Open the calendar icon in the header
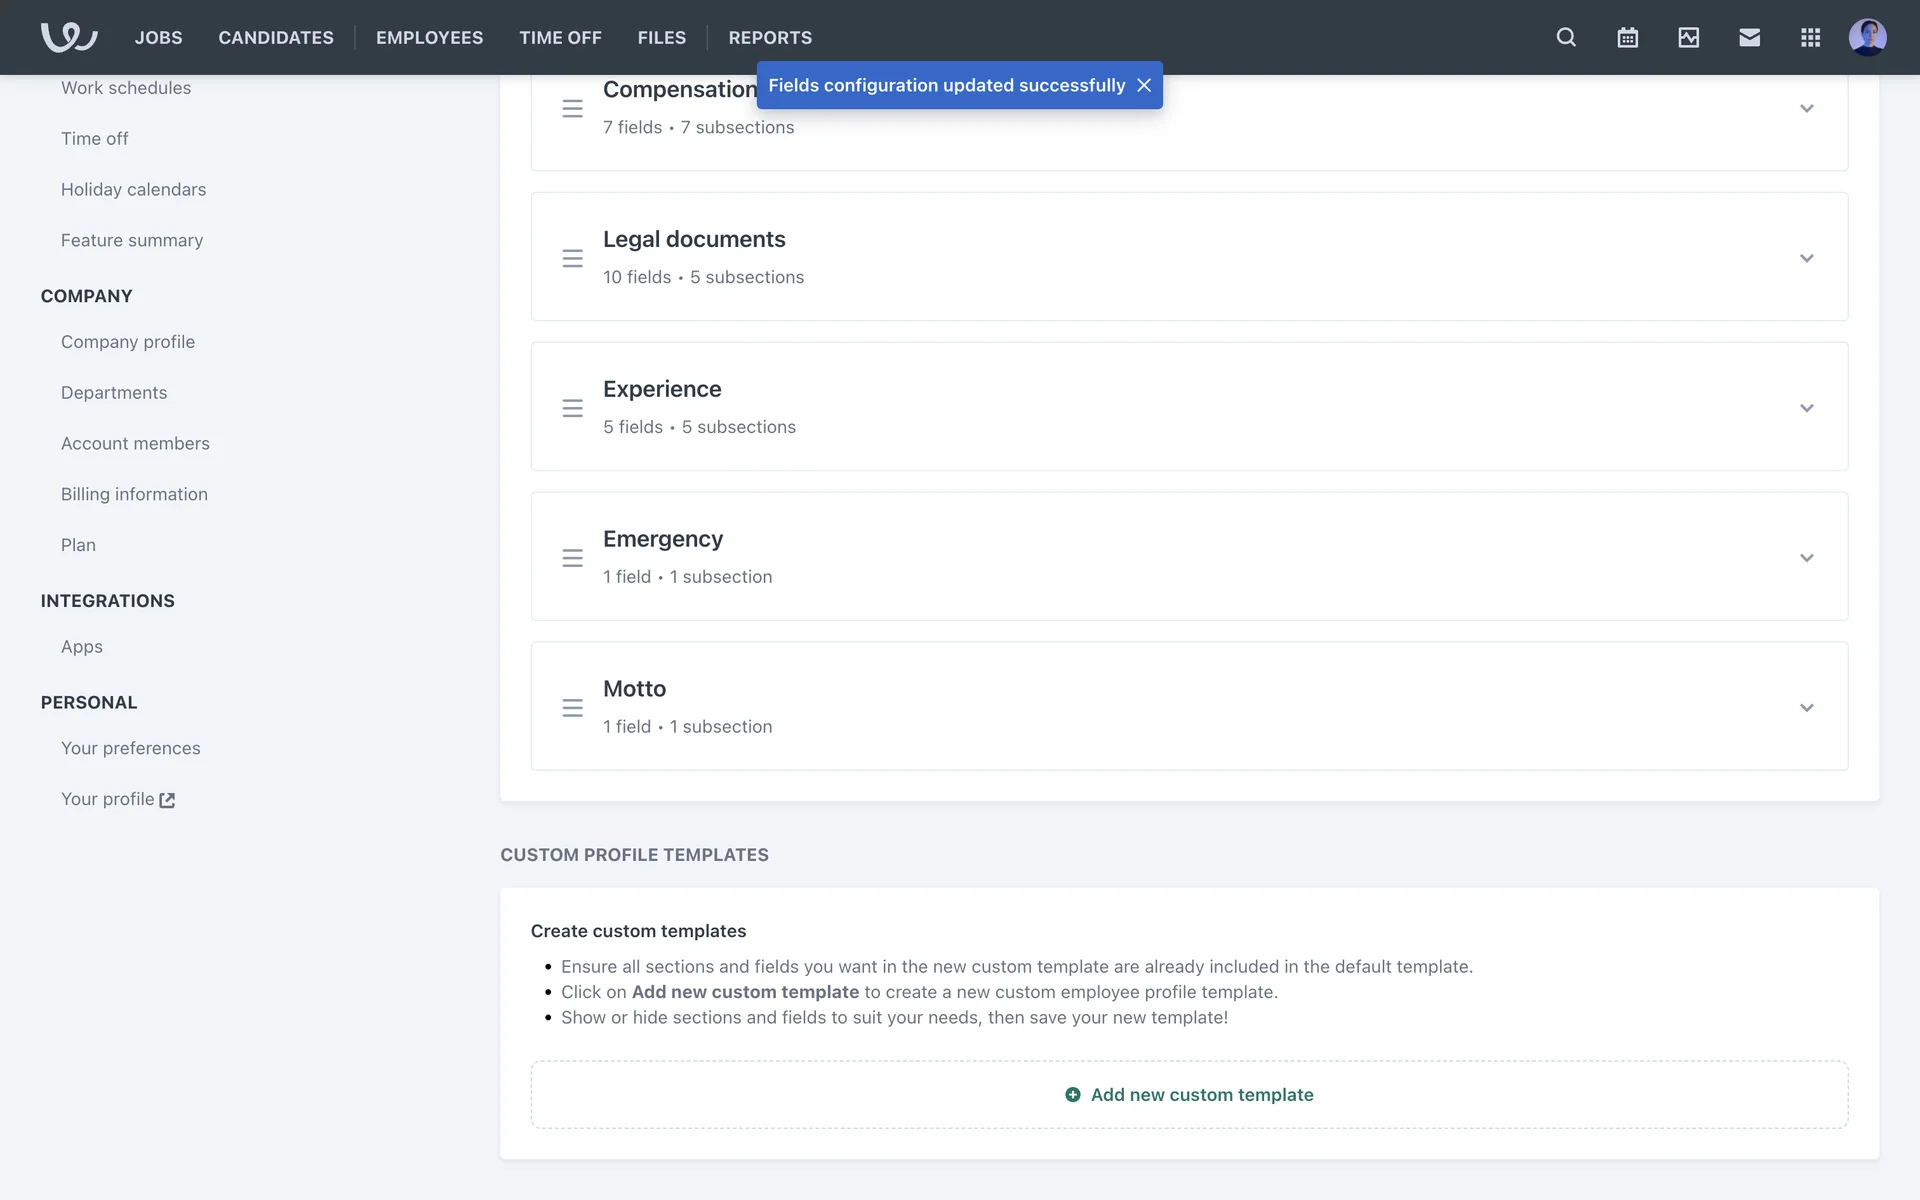This screenshot has width=1920, height=1200. tap(1627, 37)
